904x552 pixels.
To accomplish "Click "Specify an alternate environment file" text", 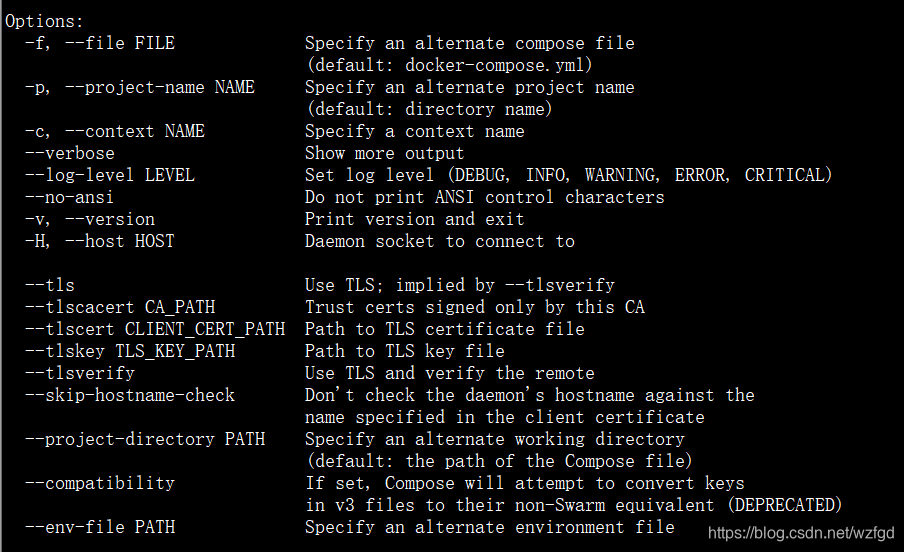I will click(490, 527).
